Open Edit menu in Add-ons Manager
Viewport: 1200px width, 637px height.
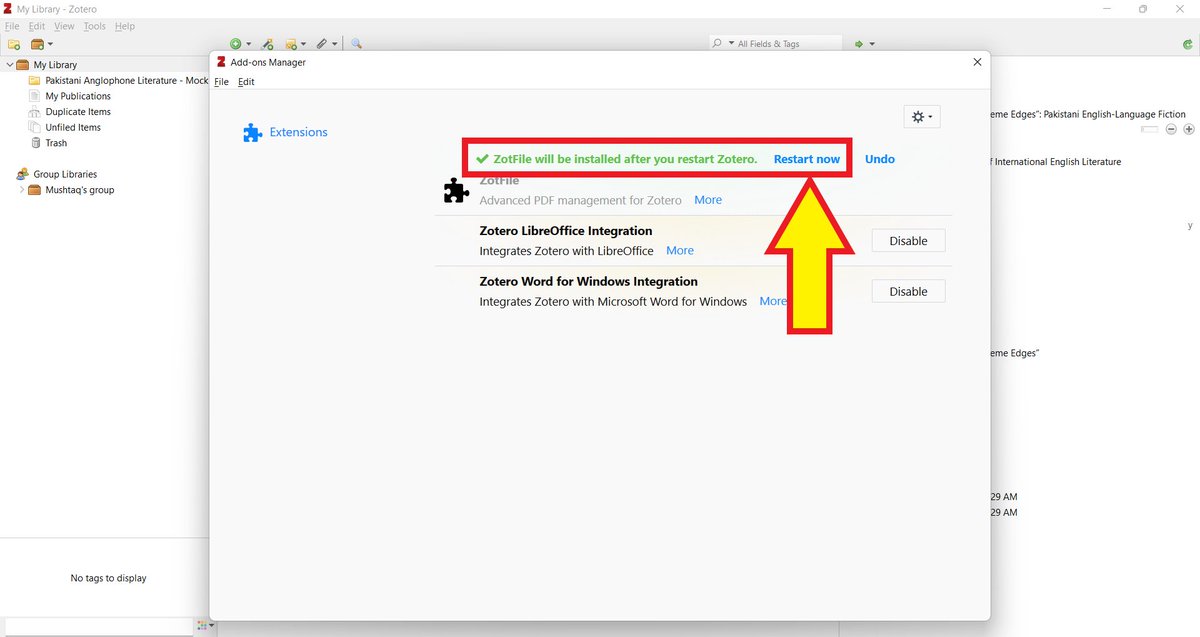click(x=246, y=82)
